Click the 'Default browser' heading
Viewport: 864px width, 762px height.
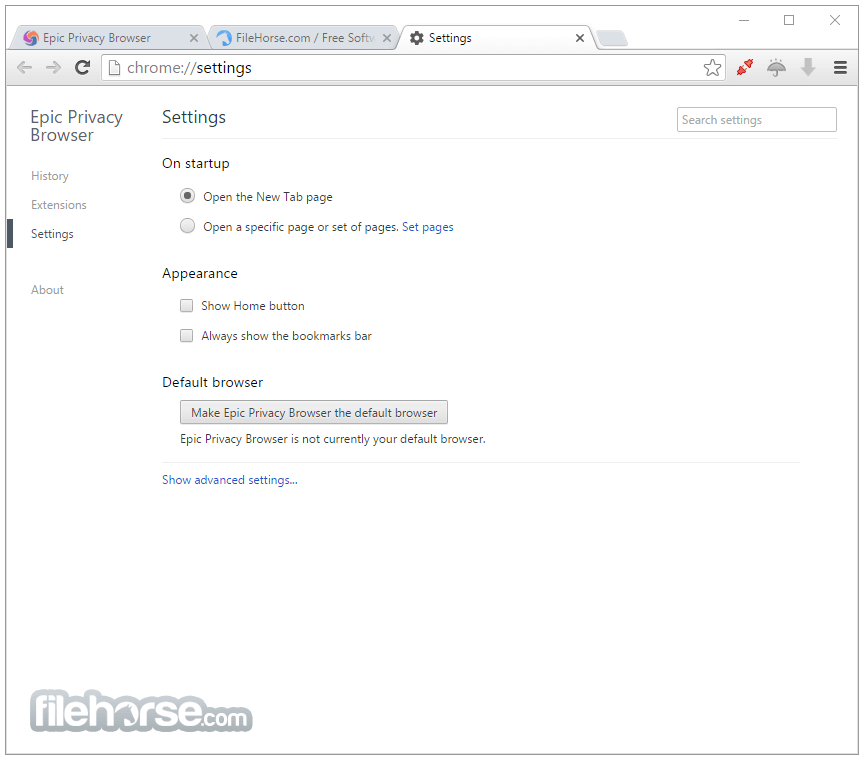212,382
